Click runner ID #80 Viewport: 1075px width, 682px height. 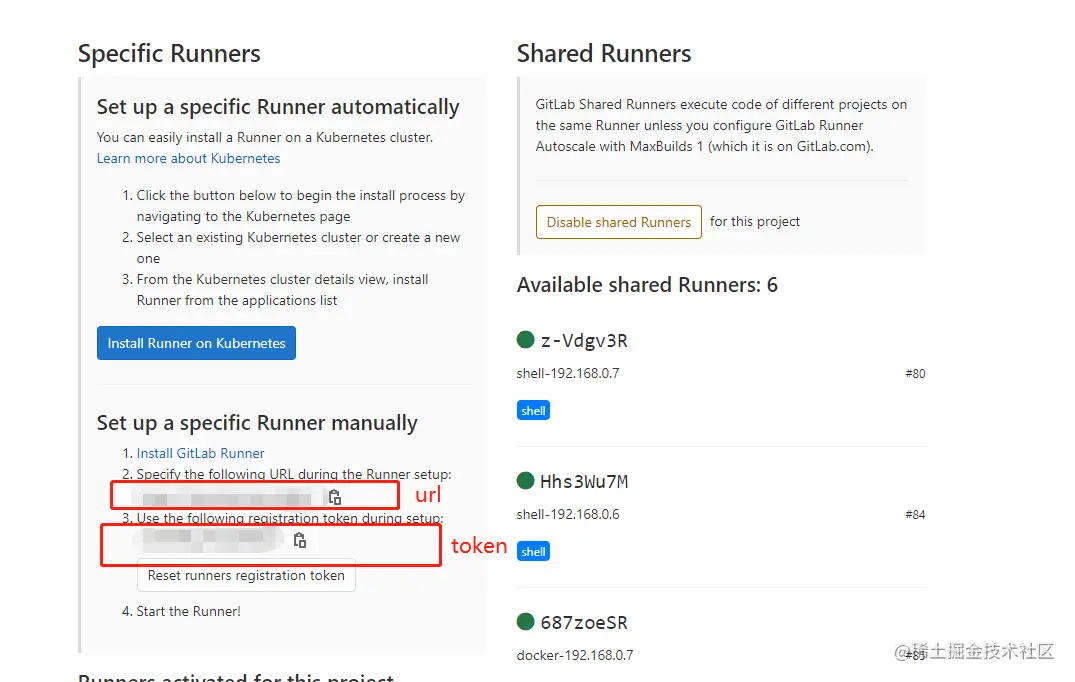coord(915,374)
